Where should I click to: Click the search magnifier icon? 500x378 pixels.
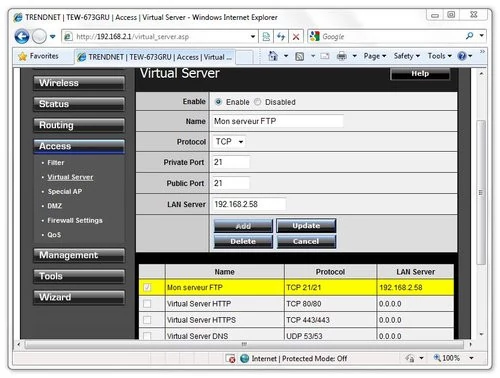point(470,36)
